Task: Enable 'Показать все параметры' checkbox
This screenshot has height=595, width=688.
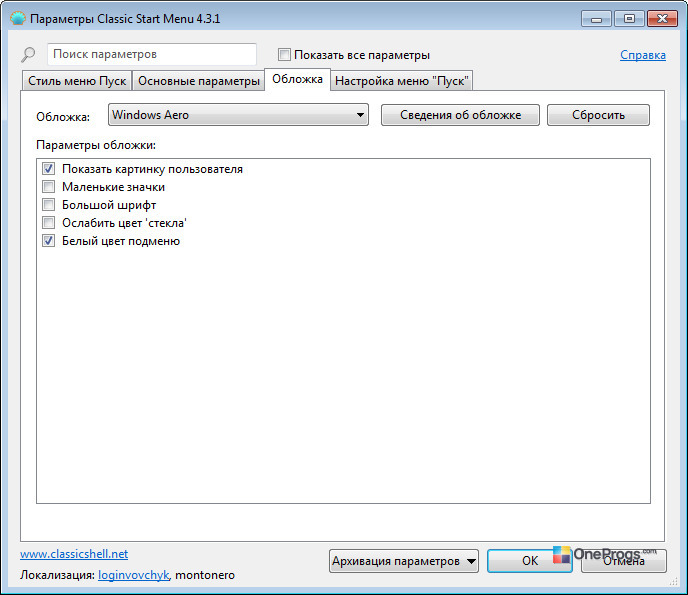Action: tap(284, 55)
